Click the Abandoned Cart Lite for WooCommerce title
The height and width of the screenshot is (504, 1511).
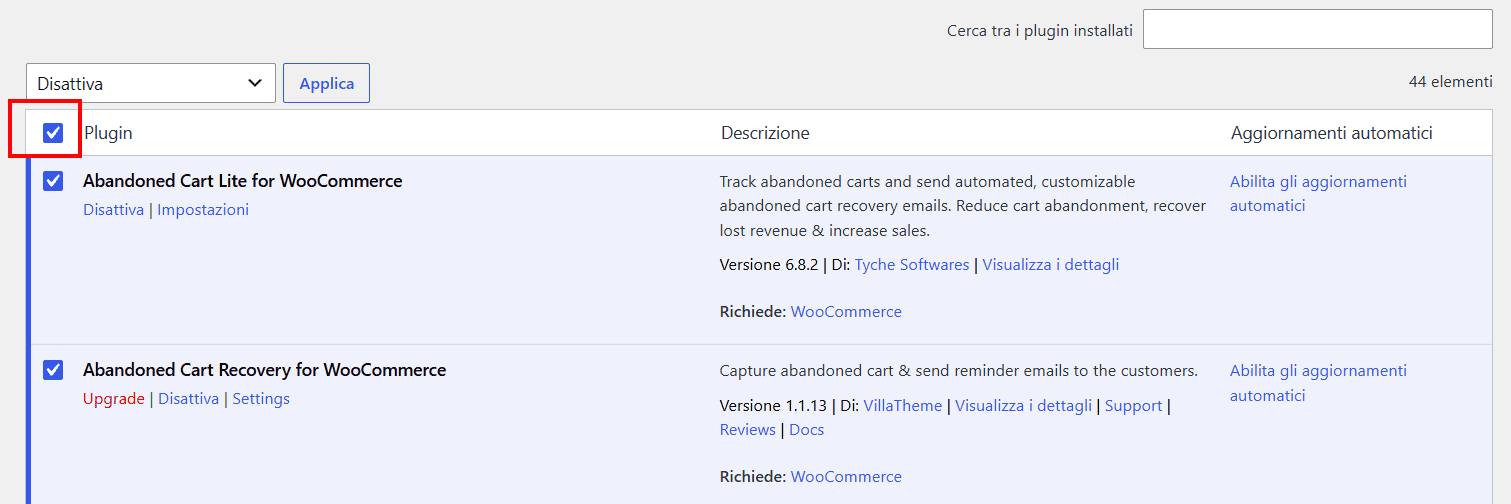tap(243, 181)
